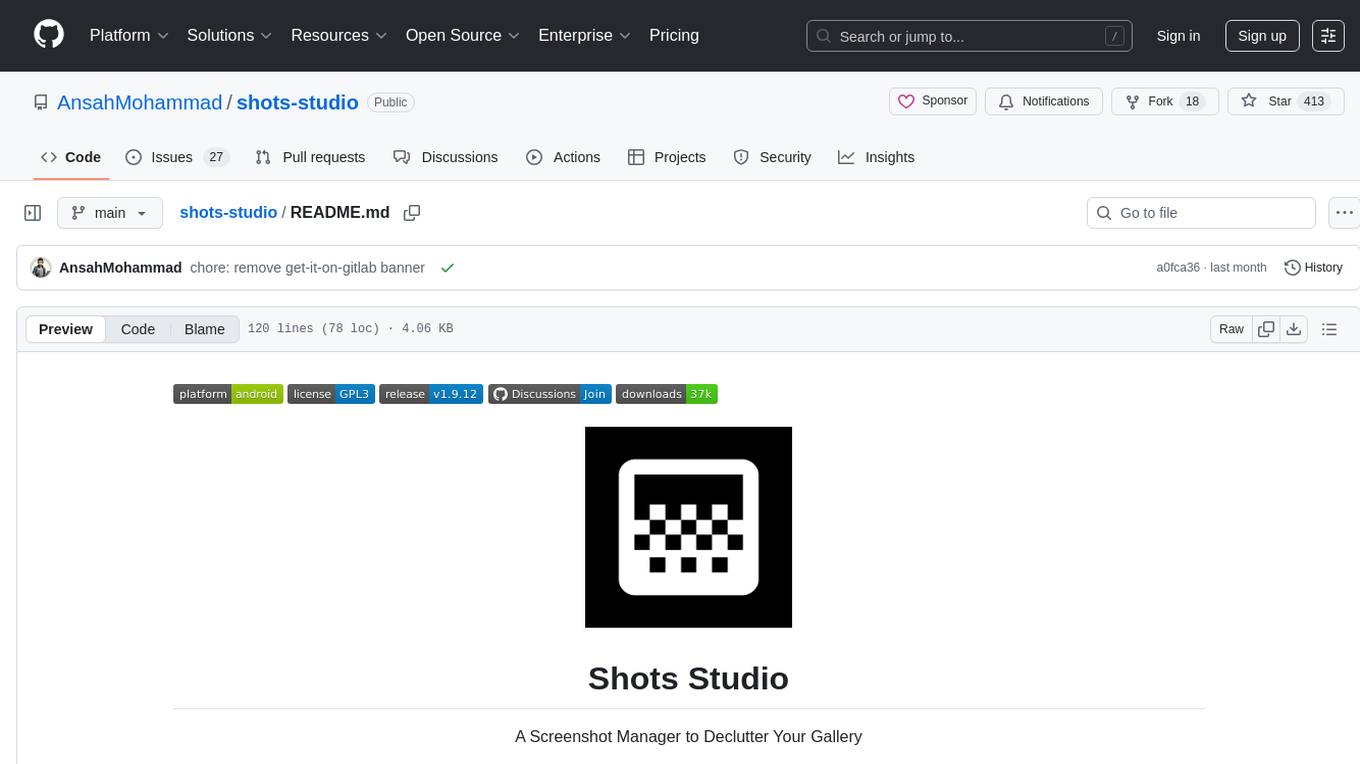Expand the Resources menu
This screenshot has width=1360, height=764.
point(339,35)
